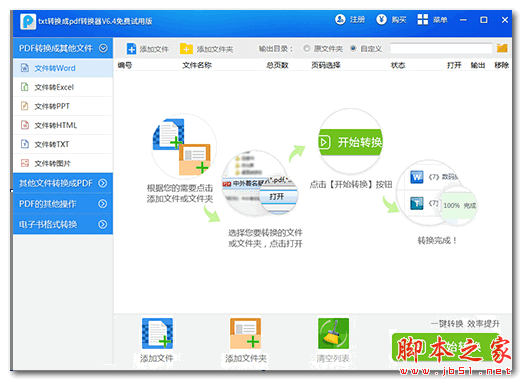The image size is (523, 382).
Task: Click the 文件名称 column header
Action: [197, 65]
